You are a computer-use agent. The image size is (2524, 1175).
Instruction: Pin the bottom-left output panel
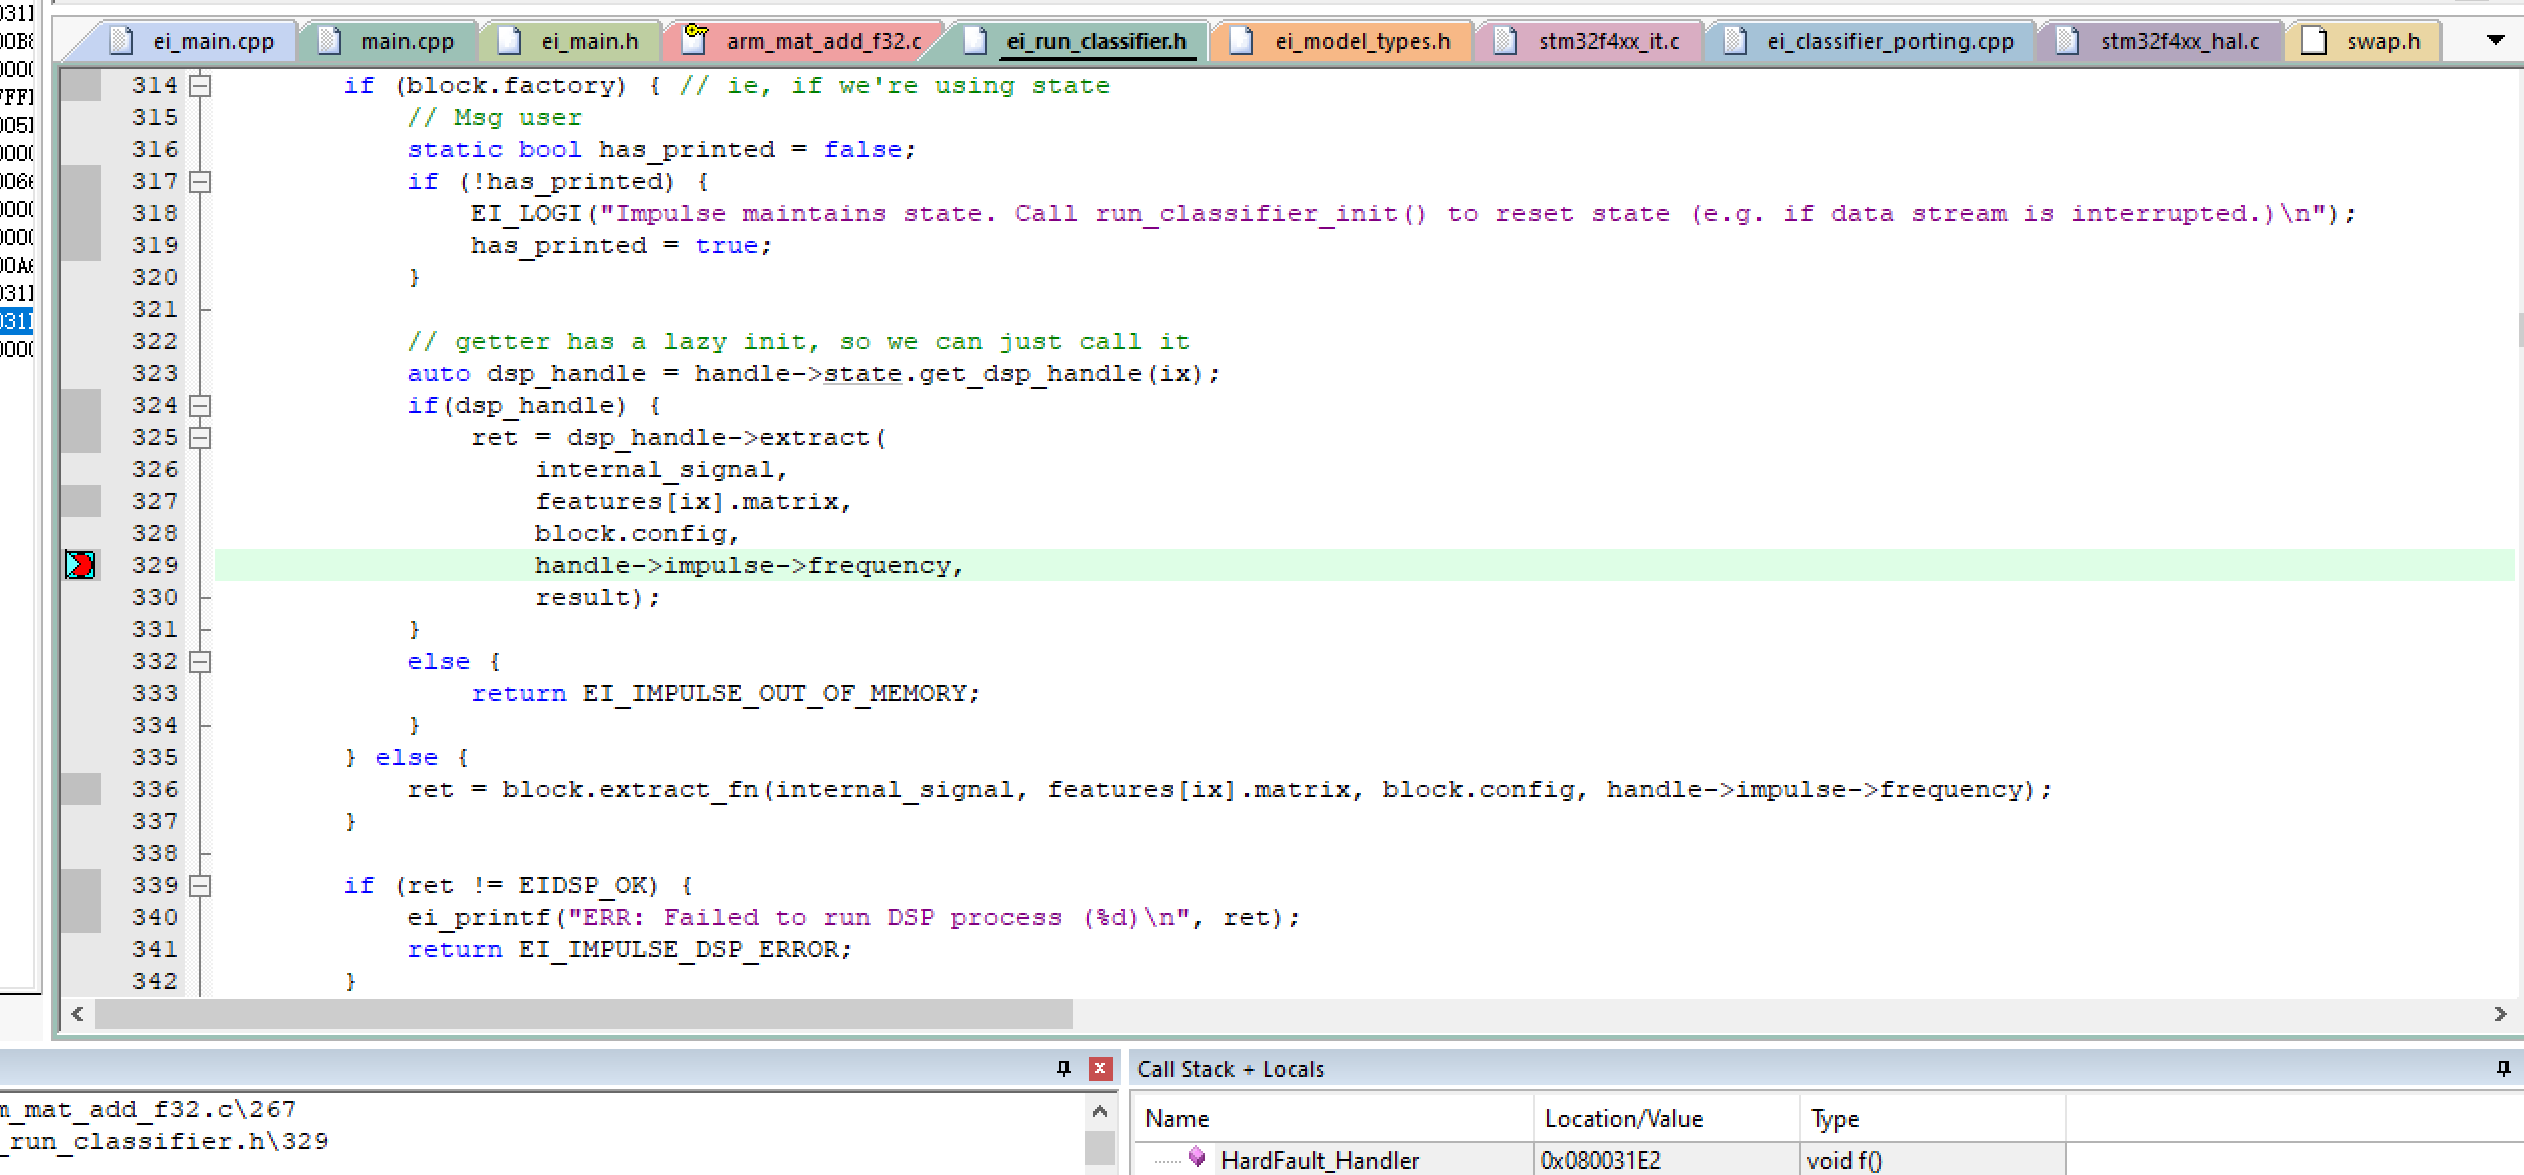point(1063,1069)
